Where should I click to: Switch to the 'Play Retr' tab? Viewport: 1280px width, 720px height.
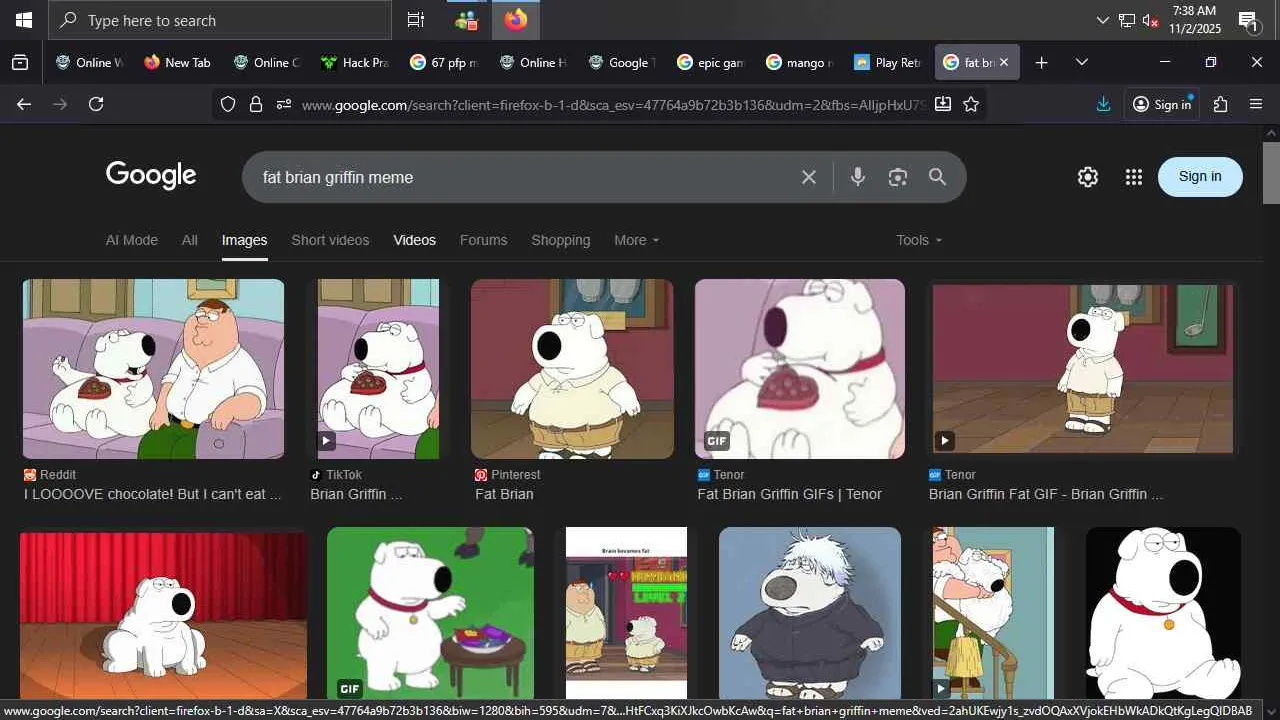coord(888,62)
